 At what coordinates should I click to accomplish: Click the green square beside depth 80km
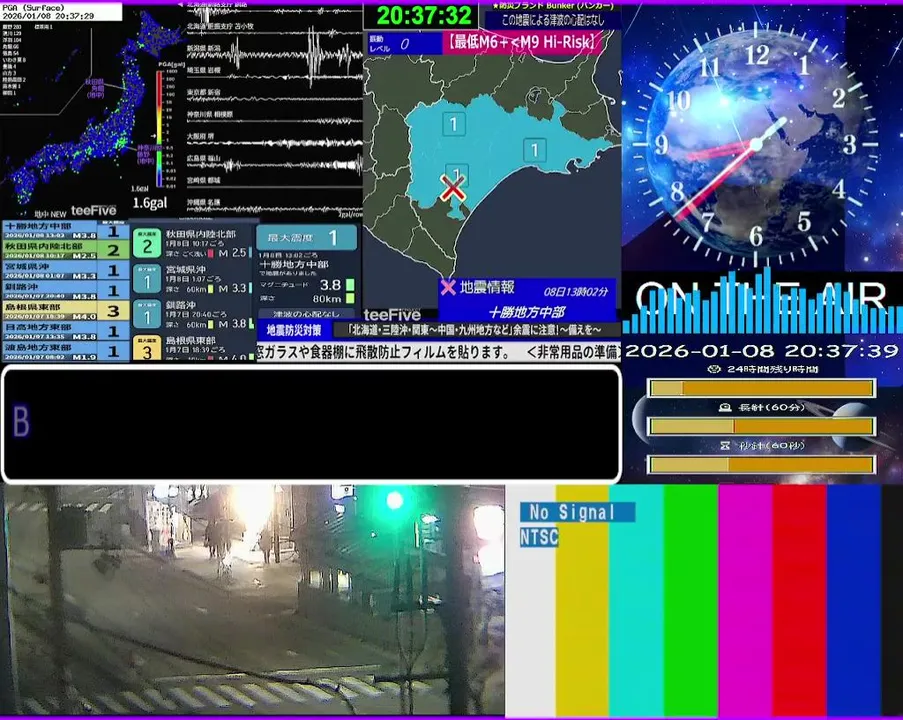click(x=350, y=298)
